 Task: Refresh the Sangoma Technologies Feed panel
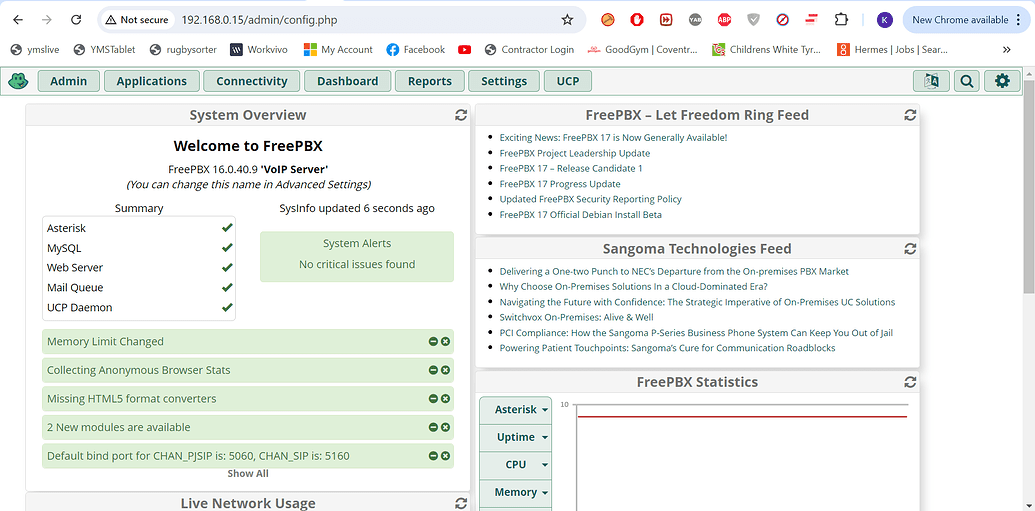(x=910, y=249)
